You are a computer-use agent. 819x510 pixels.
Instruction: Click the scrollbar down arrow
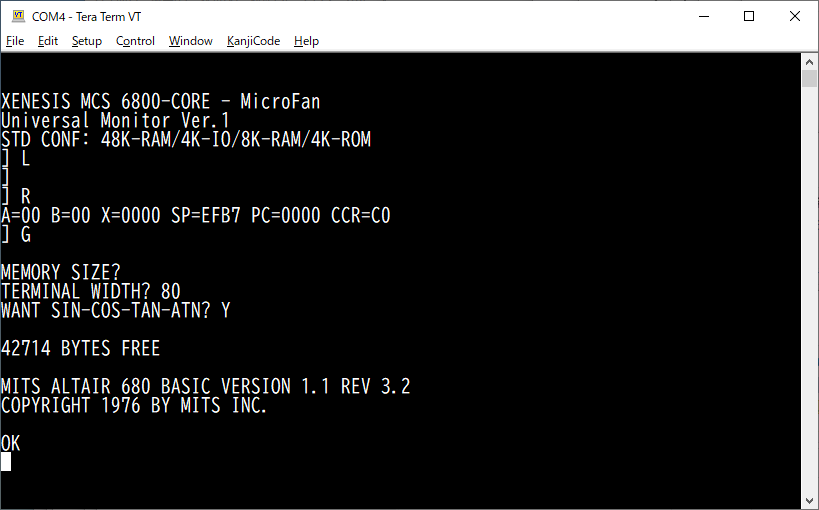tap(810, 501)
